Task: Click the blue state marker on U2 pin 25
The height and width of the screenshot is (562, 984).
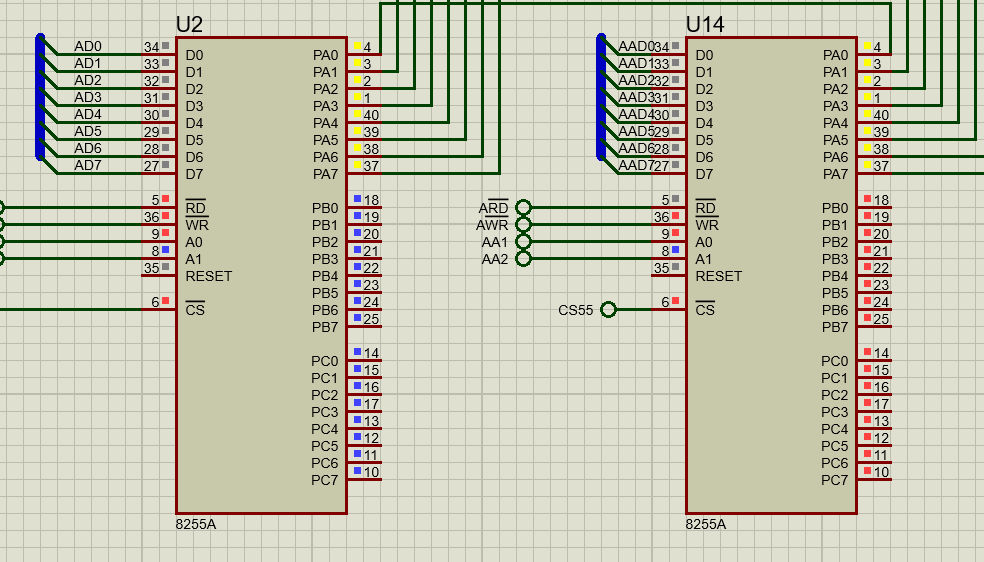Action: pos(357,317)
